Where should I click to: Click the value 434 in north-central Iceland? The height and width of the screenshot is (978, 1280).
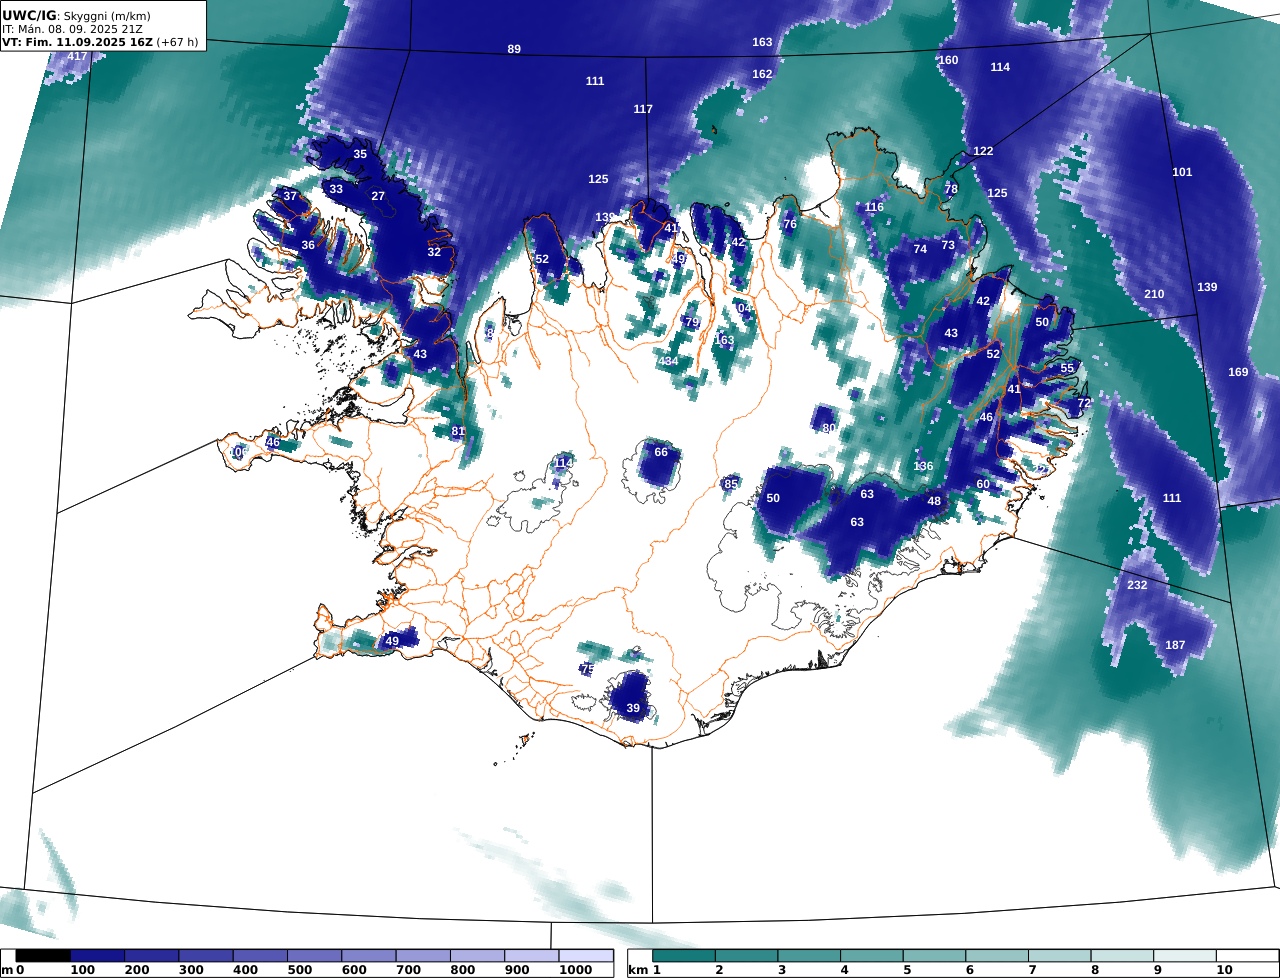click(x=668, y=361)
